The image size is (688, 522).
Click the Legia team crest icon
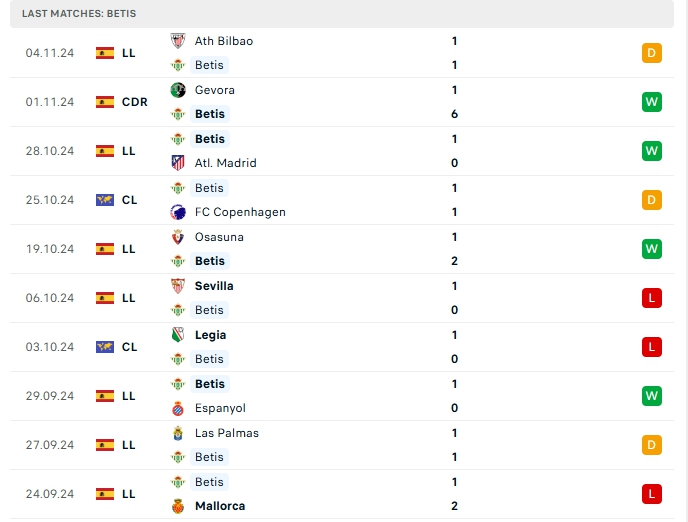[x=178, y=335]
